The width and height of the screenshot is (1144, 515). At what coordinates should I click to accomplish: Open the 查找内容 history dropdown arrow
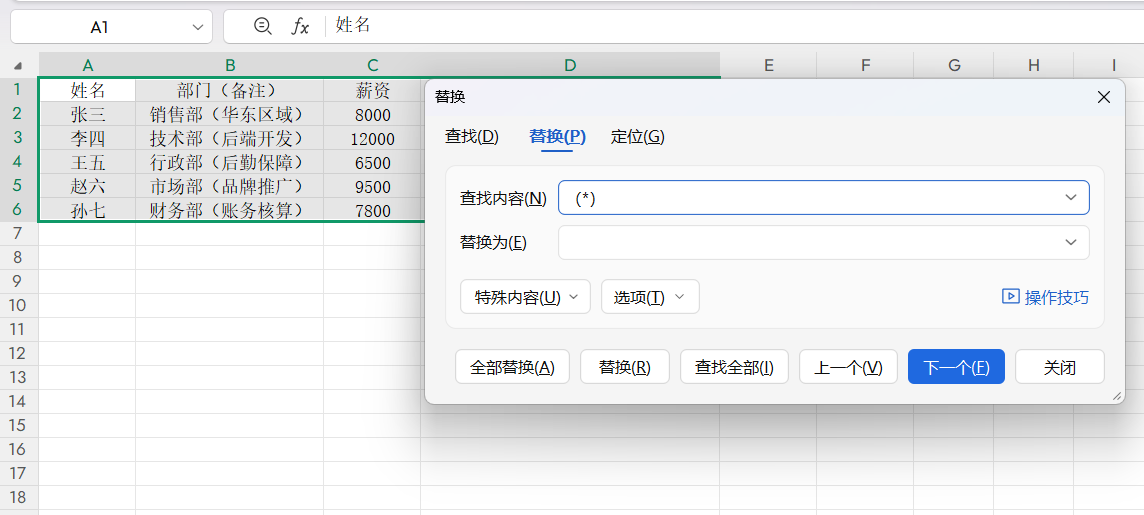(1070, 198)
